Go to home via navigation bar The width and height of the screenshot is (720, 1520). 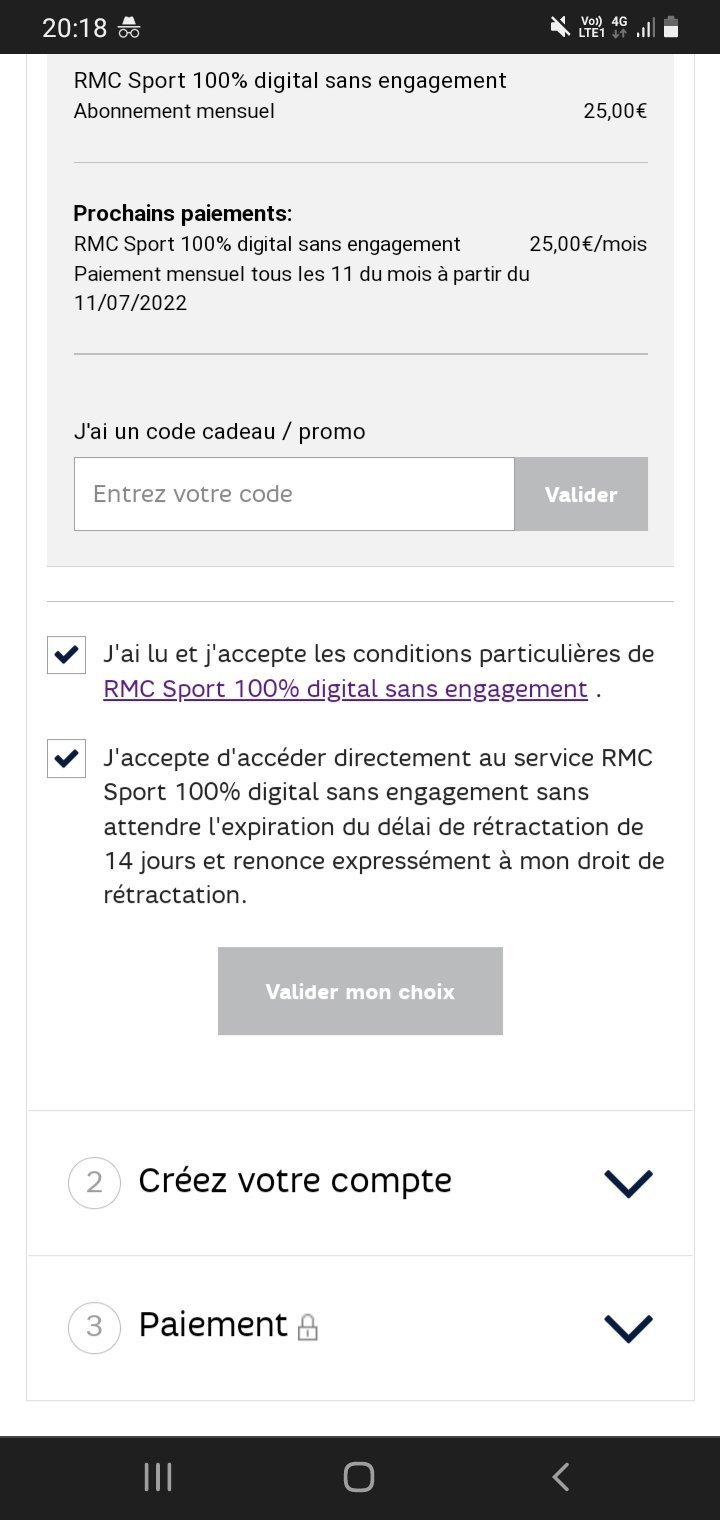(x=359, y=1477)
